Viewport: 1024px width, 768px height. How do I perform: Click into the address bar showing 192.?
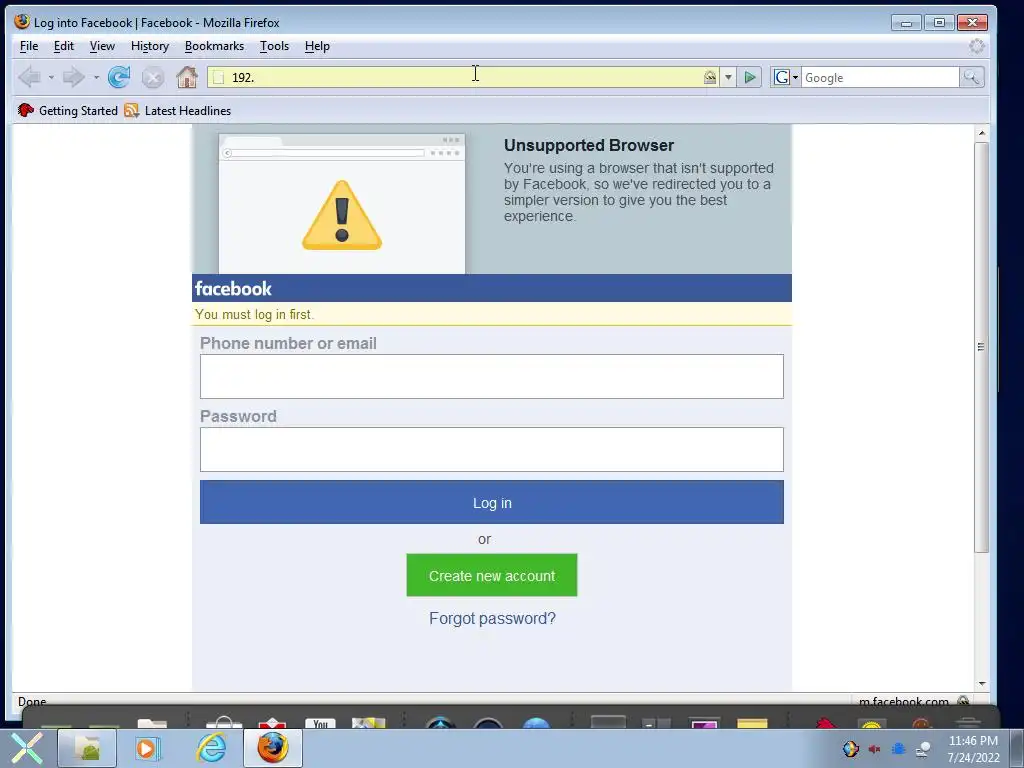(464, 77)
